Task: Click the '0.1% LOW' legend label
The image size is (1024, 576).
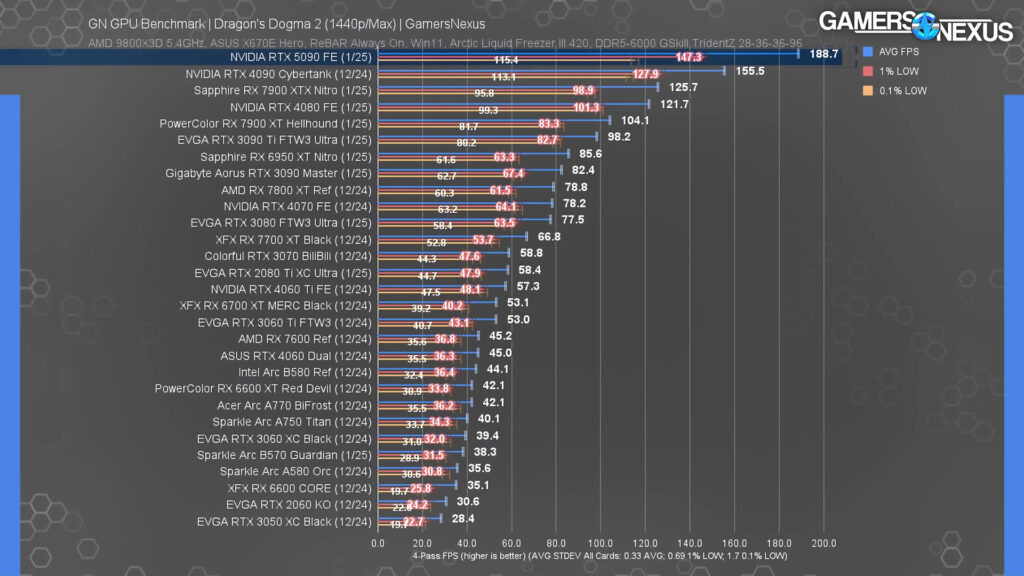Action: 903,91
